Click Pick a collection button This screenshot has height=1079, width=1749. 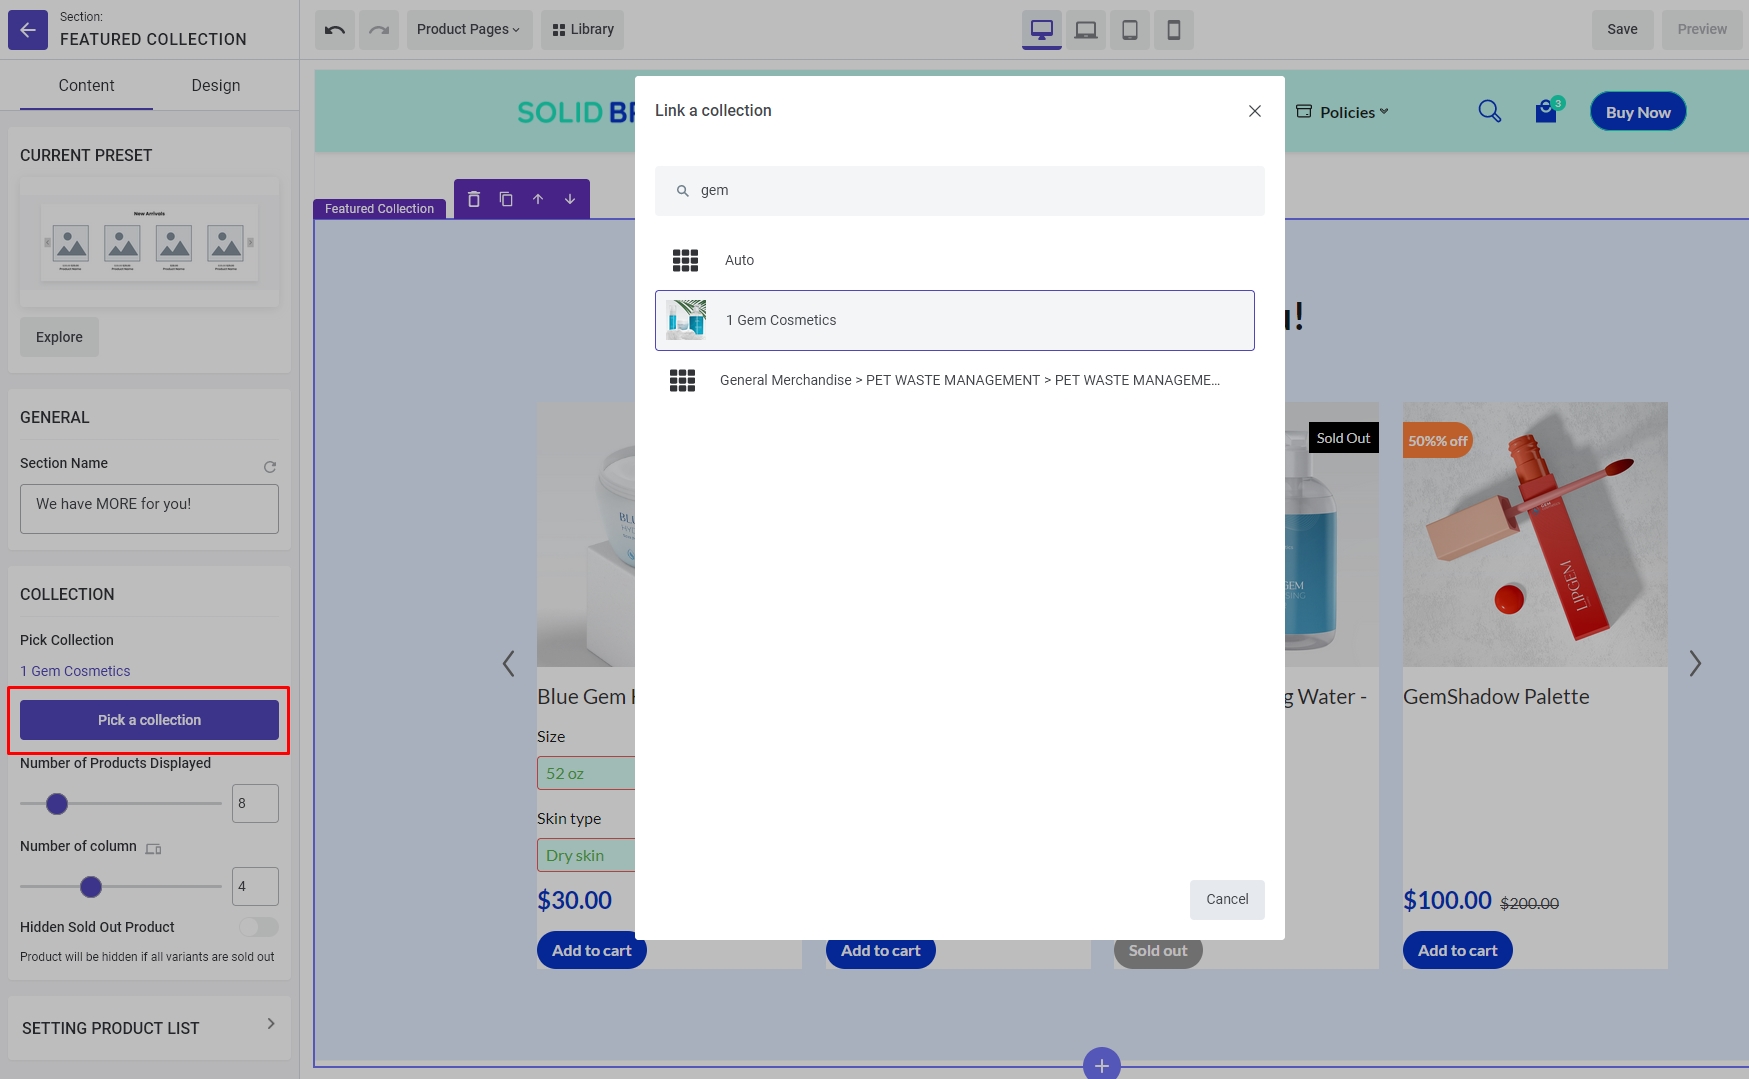149,720
